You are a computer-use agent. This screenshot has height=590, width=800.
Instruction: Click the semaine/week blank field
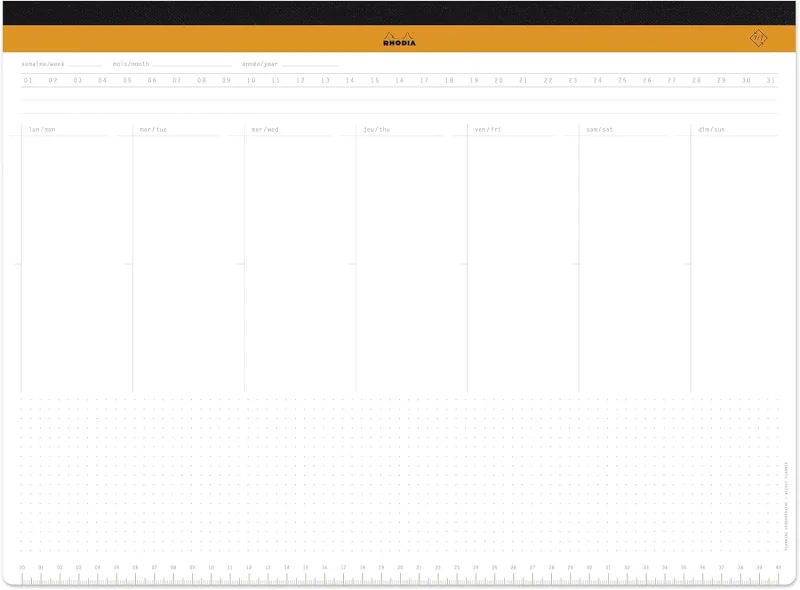(85, 64)
